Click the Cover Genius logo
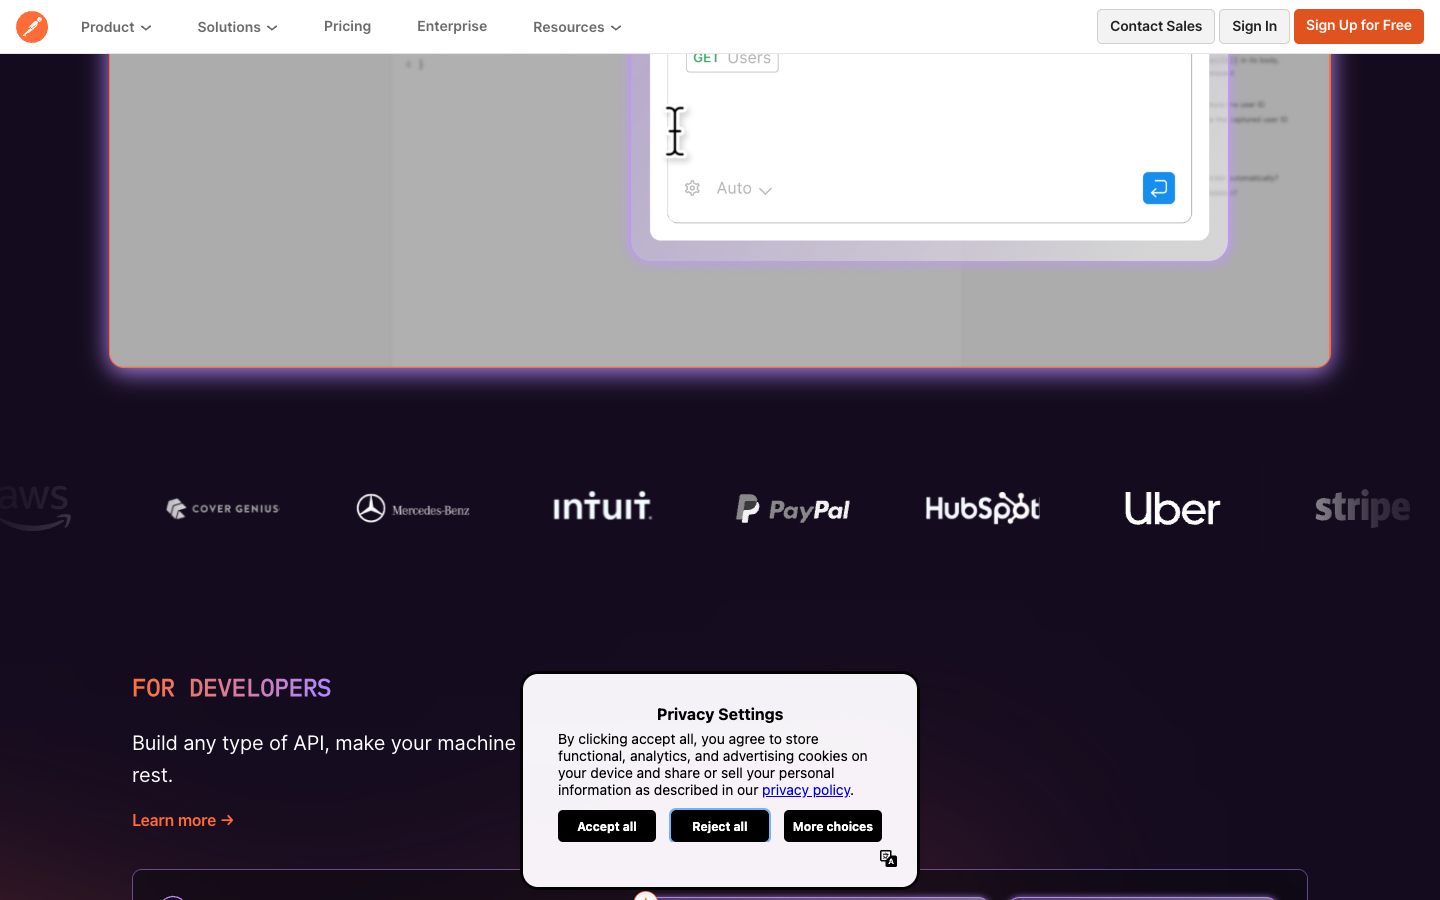 click(x=223, y=509)
